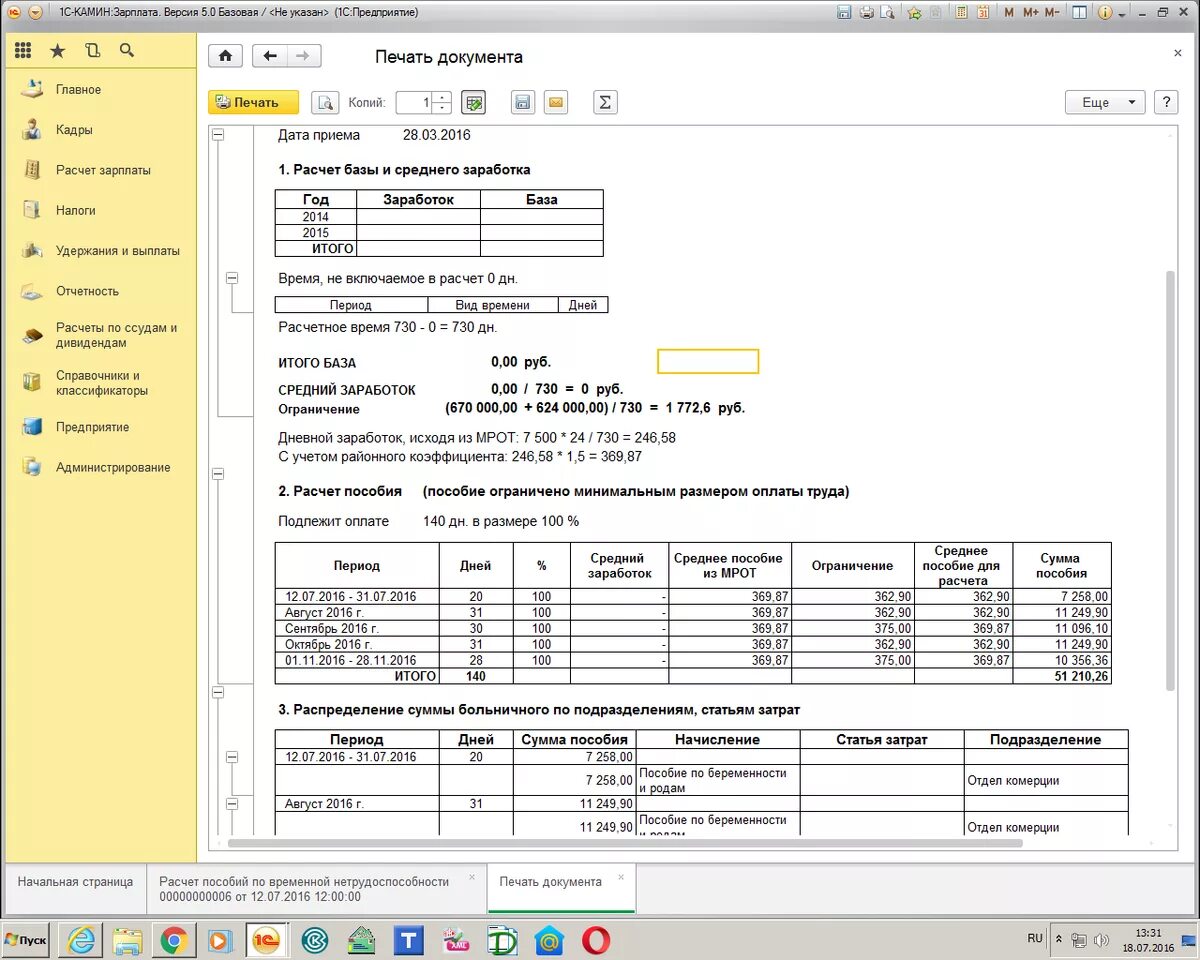Click the question mark help button
The image size is (1200, 960).
tap(1165, 102)
